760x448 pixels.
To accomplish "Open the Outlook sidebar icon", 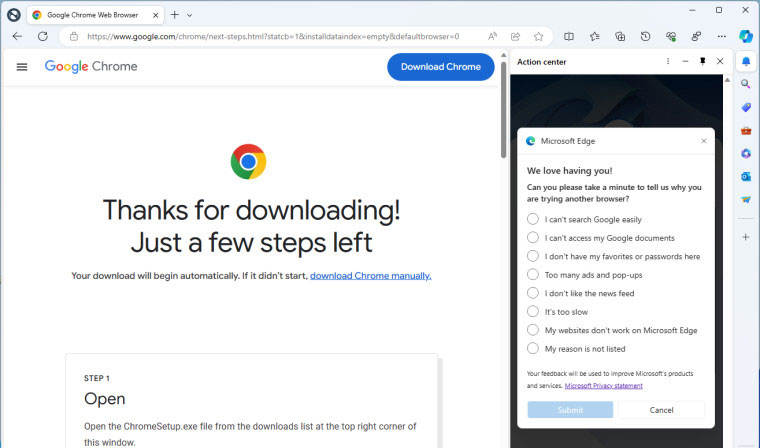I will pyautogui.click(x=746, y=176).
